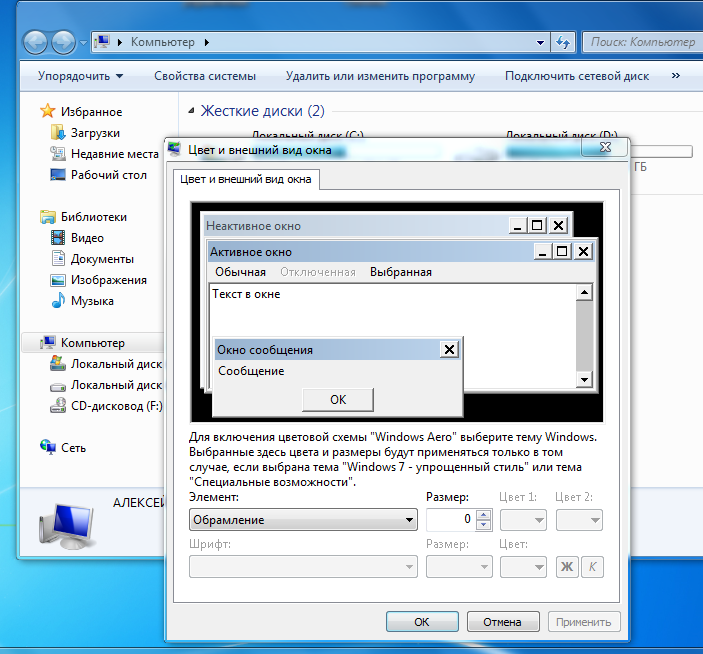Select the Изображения library icon

pos(58,280)
